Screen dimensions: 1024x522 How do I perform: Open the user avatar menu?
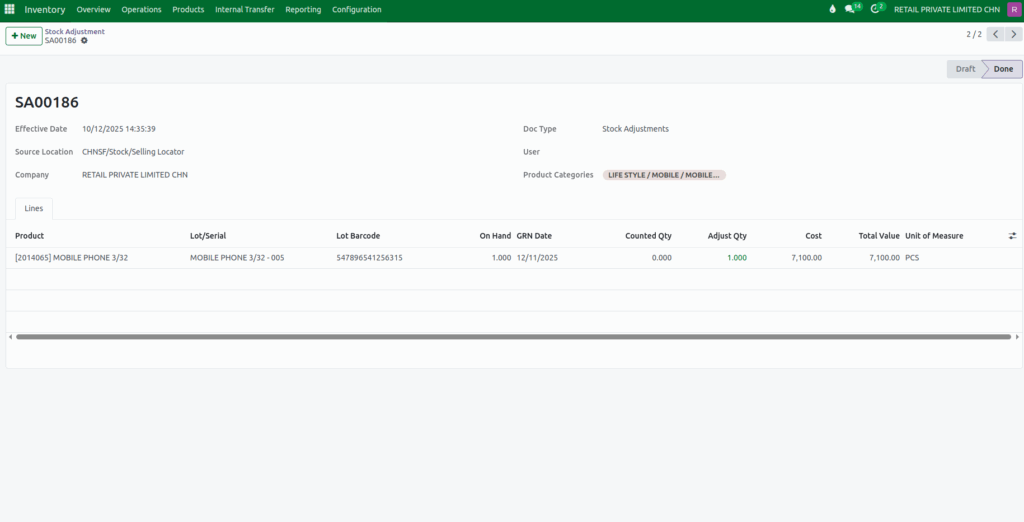pos(1014,9)
